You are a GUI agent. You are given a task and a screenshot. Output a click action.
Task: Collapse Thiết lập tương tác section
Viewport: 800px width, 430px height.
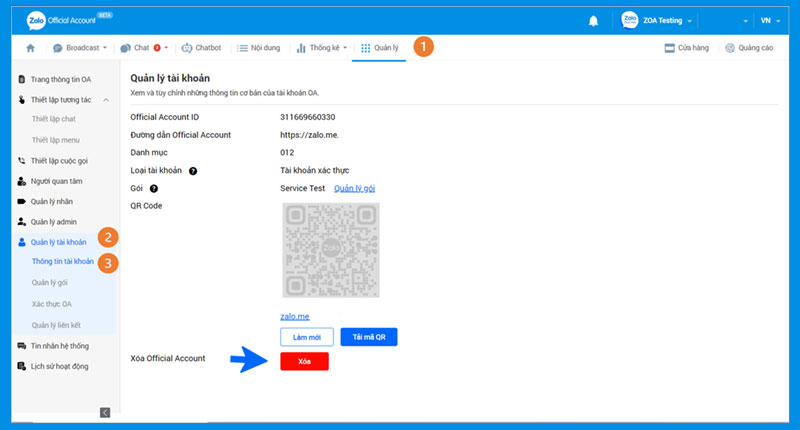click(x=106, y=100)
